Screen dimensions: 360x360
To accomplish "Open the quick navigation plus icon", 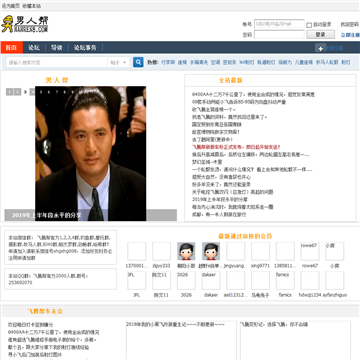I will pos(320,48).
